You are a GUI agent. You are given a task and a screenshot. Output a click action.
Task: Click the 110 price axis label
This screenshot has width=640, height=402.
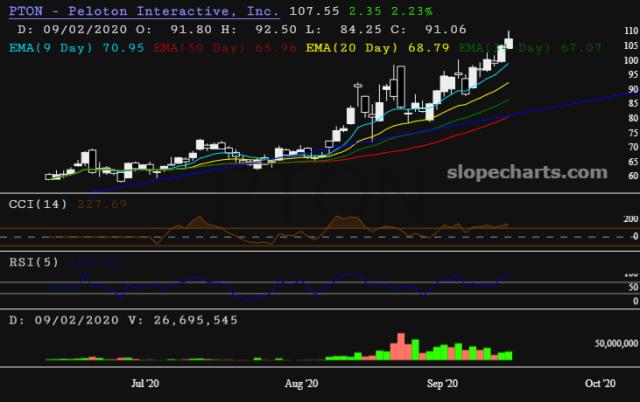pyautogui.click(x=631, y=31)
